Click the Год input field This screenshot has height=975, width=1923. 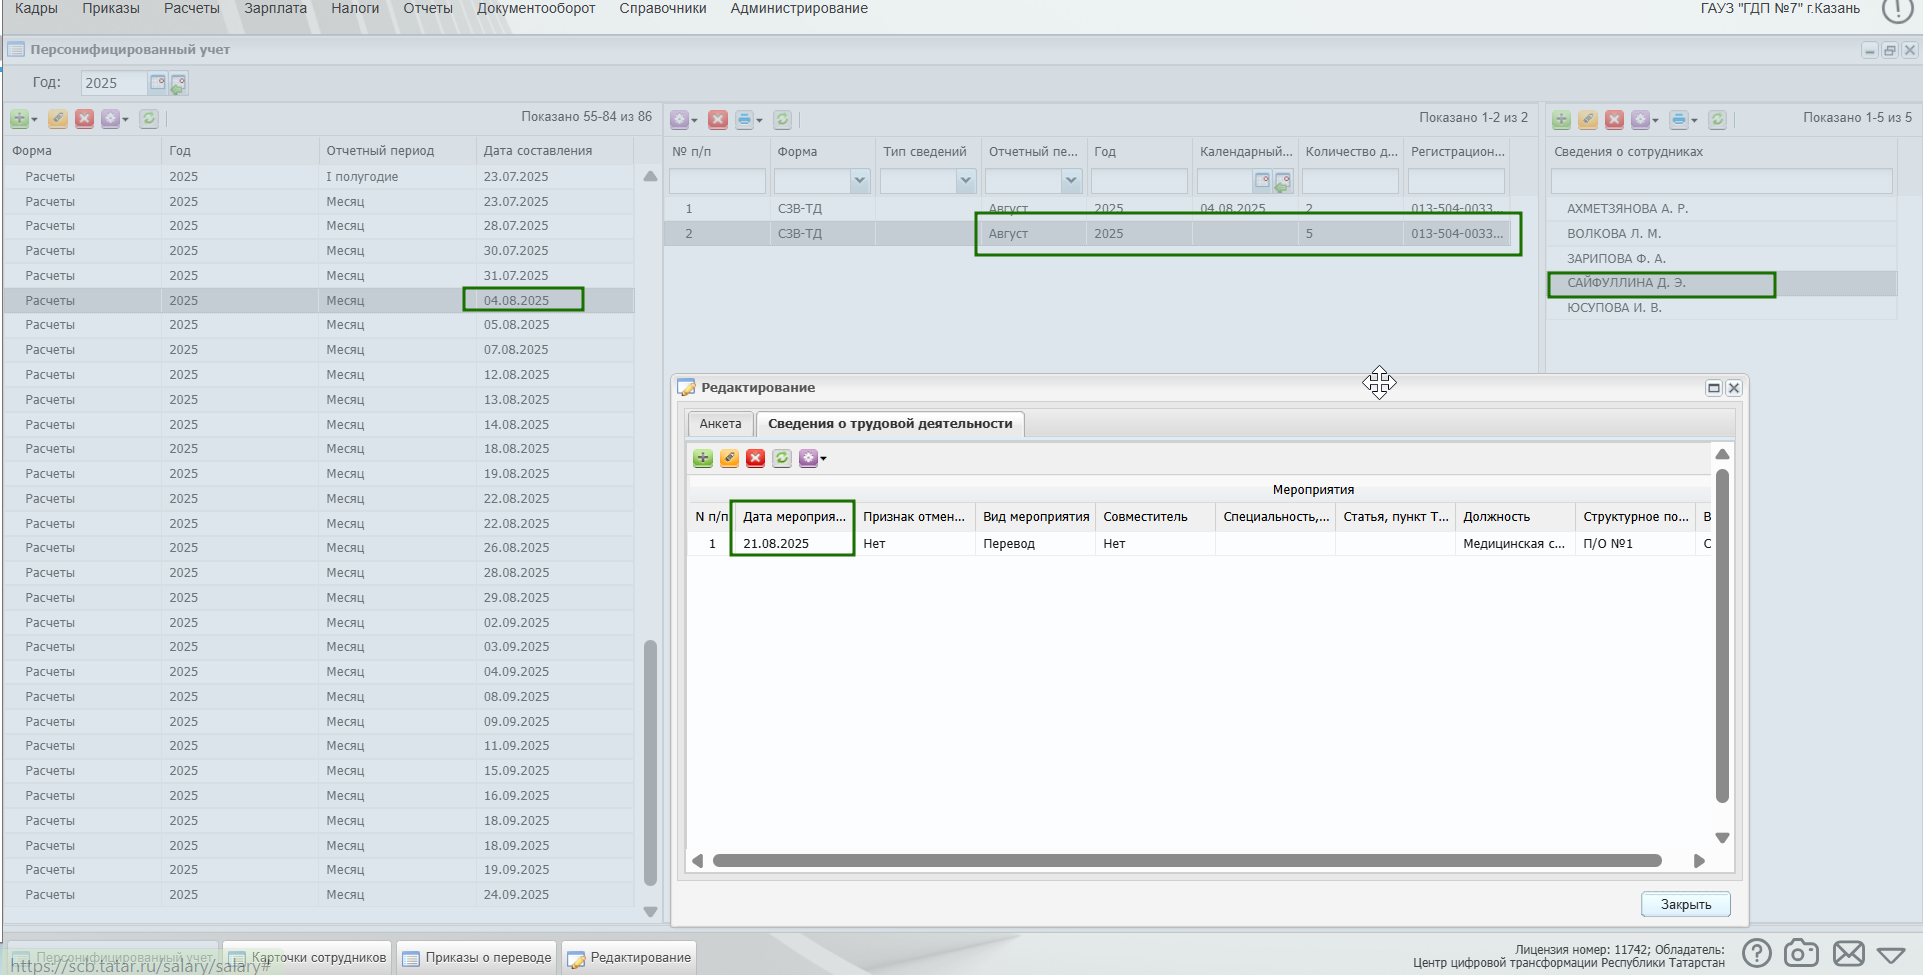(114, 83)
